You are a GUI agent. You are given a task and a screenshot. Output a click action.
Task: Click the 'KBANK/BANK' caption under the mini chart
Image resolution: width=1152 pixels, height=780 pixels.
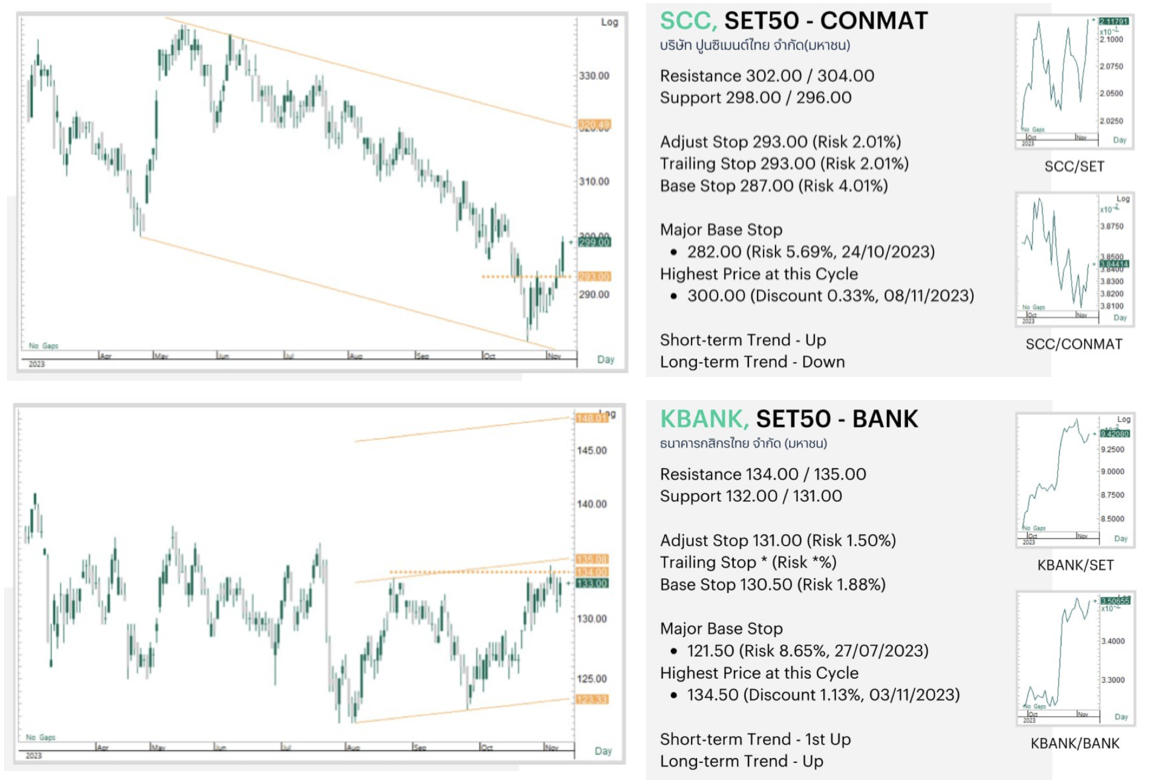click(x=1076, y=743)
